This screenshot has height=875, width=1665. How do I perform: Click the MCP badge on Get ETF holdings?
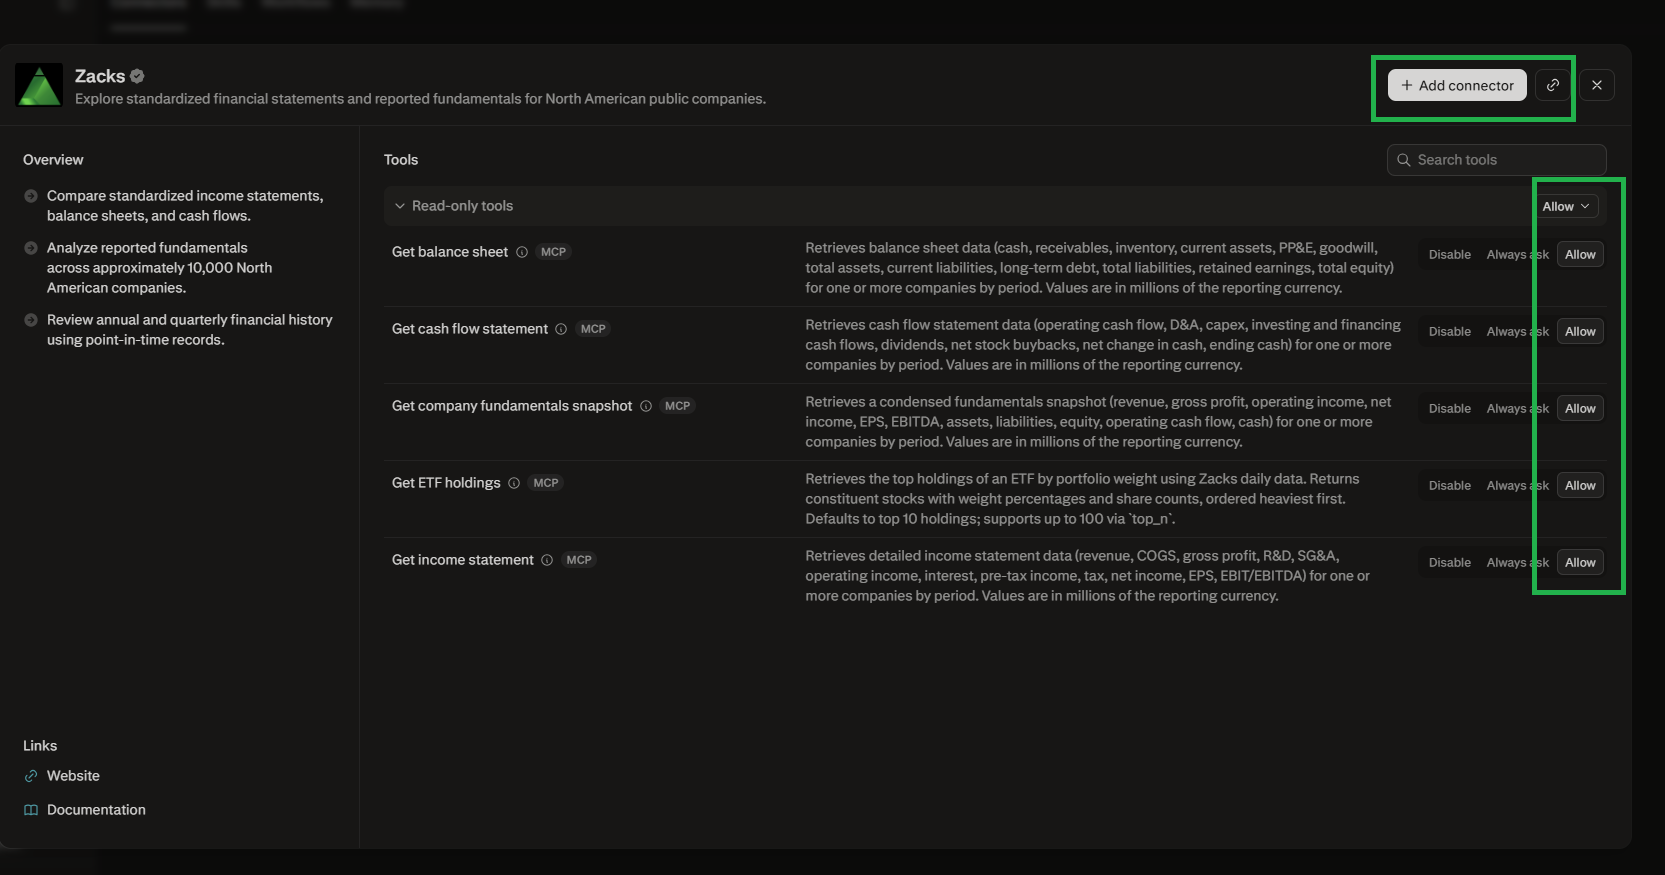pos(546,483)
